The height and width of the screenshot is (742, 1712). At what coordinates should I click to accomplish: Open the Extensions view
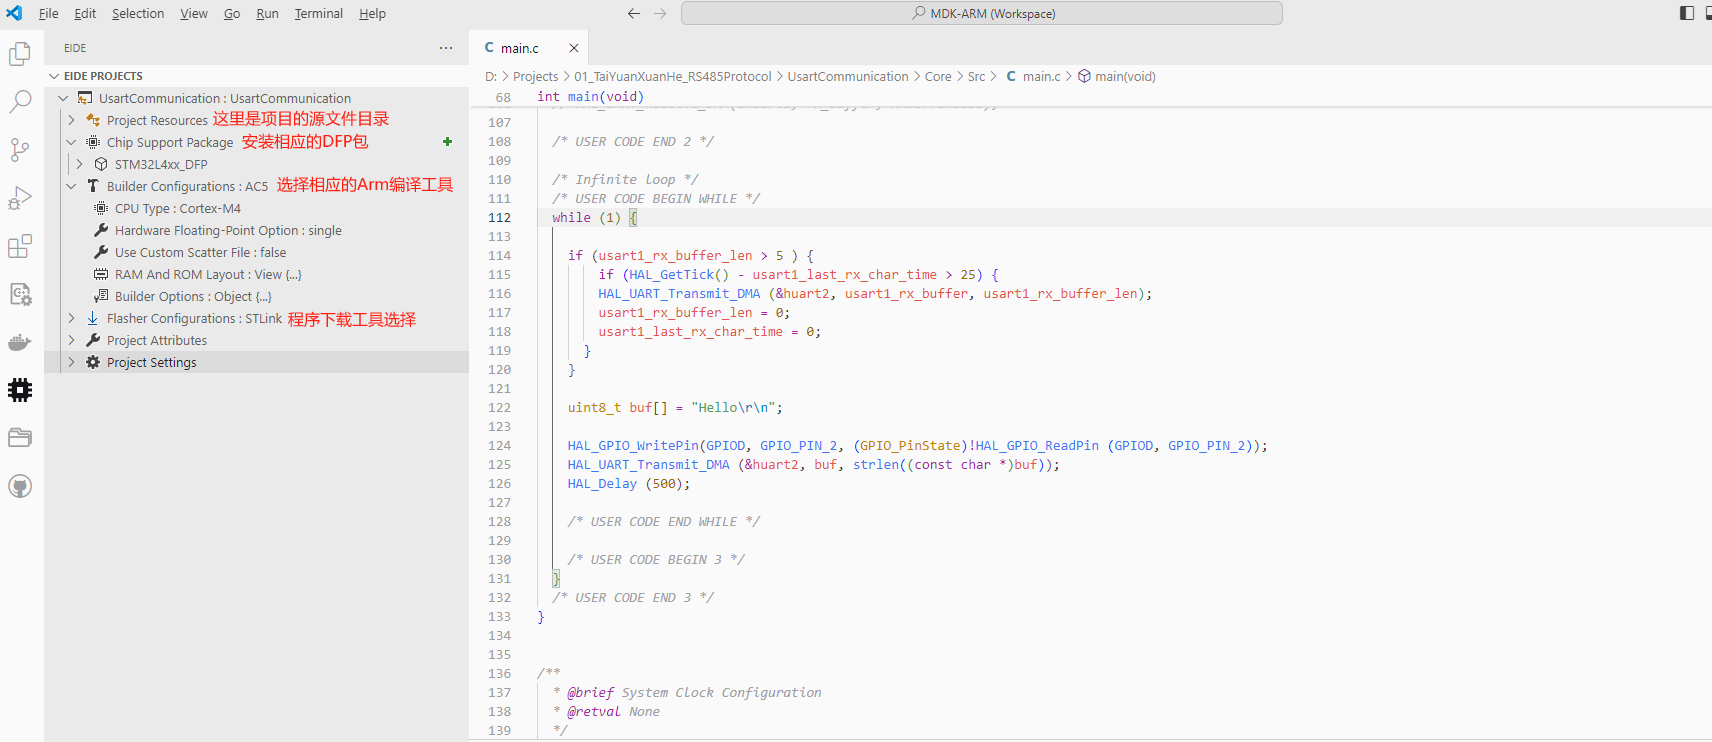[20, 246]
